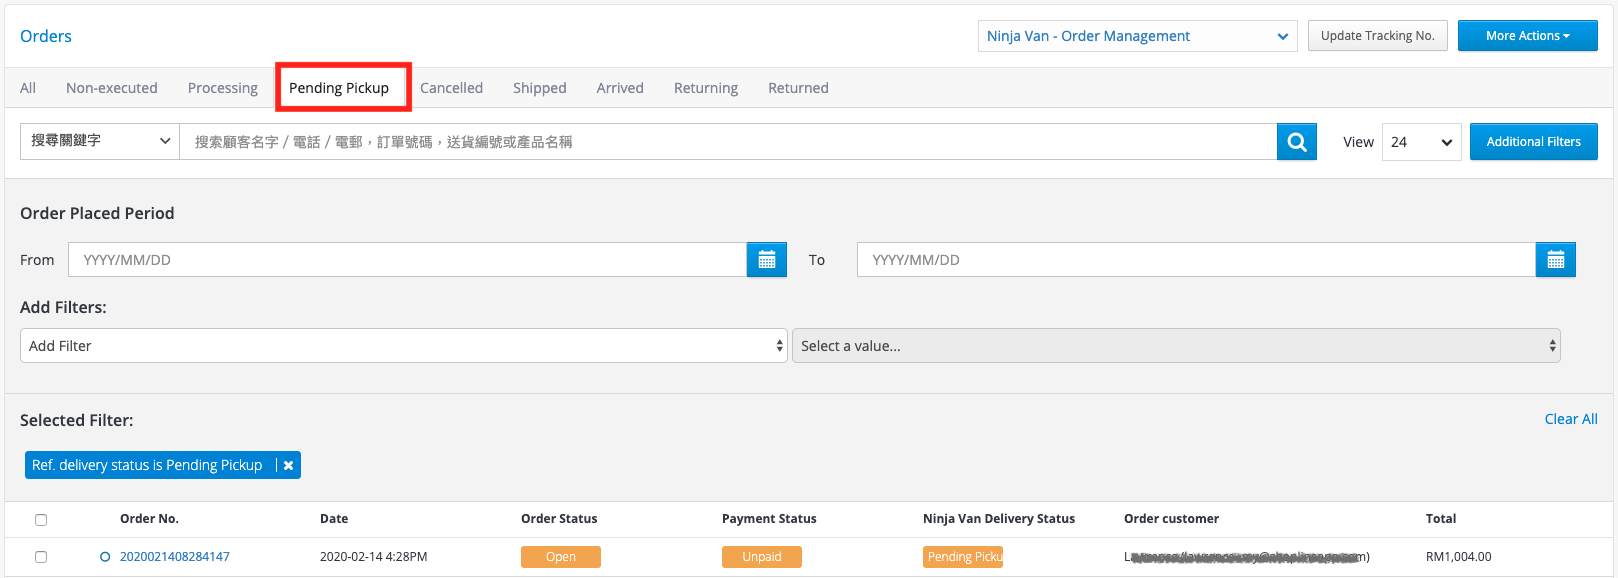Expand the Ninja Van Order Management dropdown
The width and height of the screenshot is (1618, 578).
[x=1138, y=36]
